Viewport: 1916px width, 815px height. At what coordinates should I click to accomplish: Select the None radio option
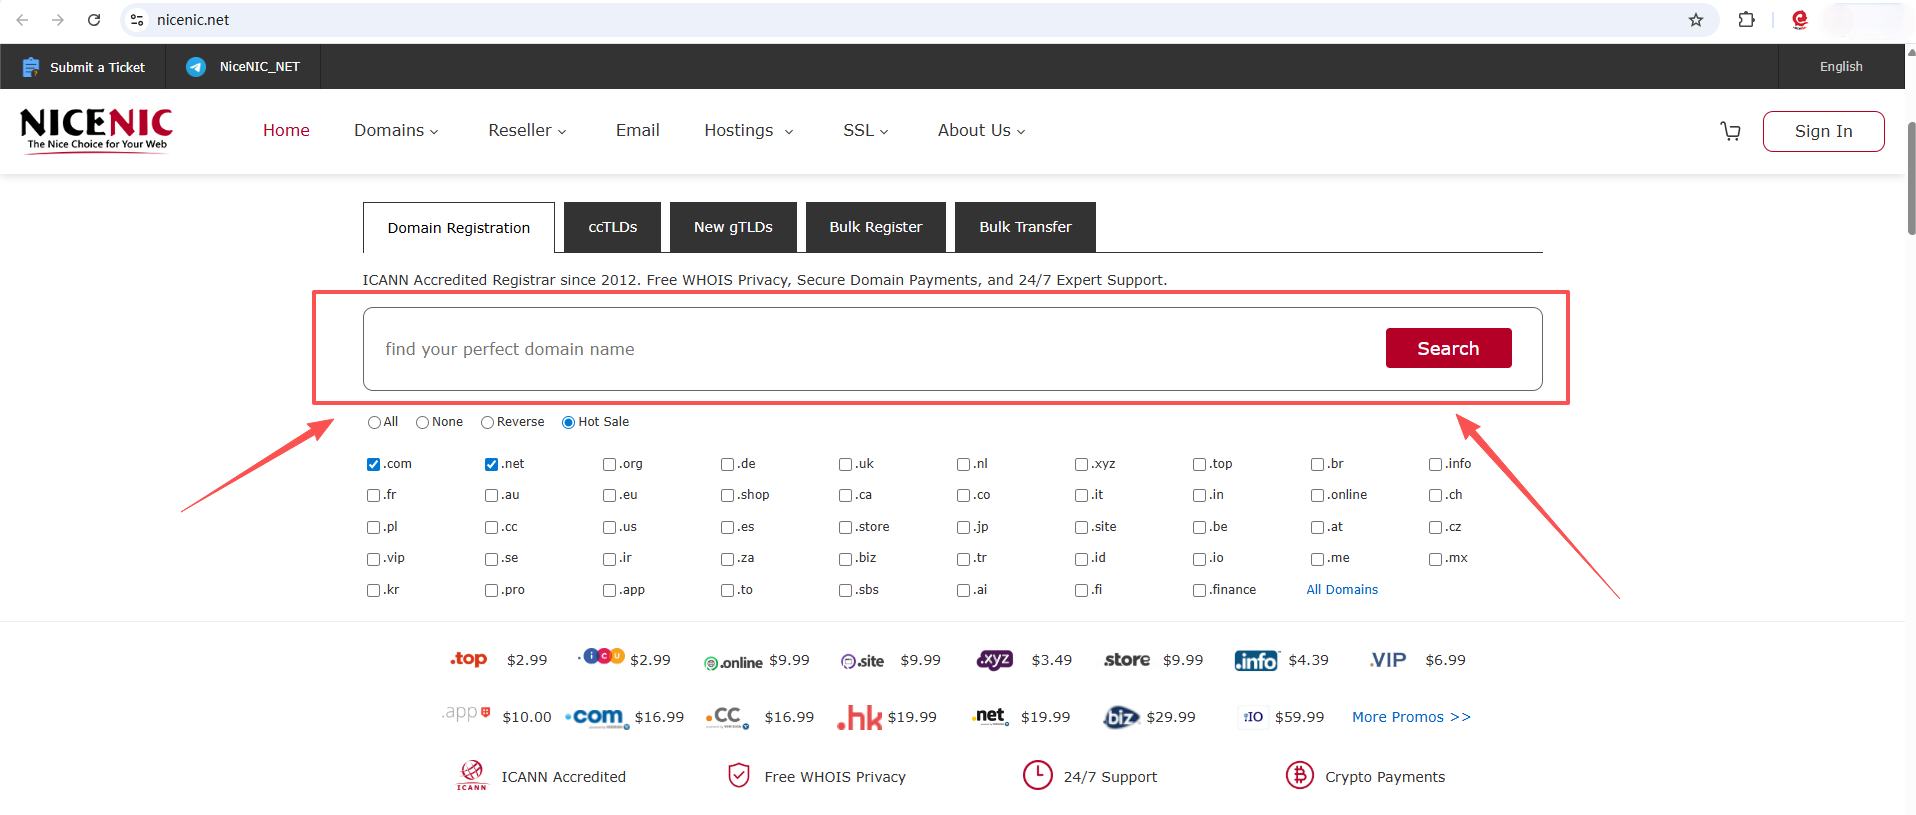tap(422, 422)
